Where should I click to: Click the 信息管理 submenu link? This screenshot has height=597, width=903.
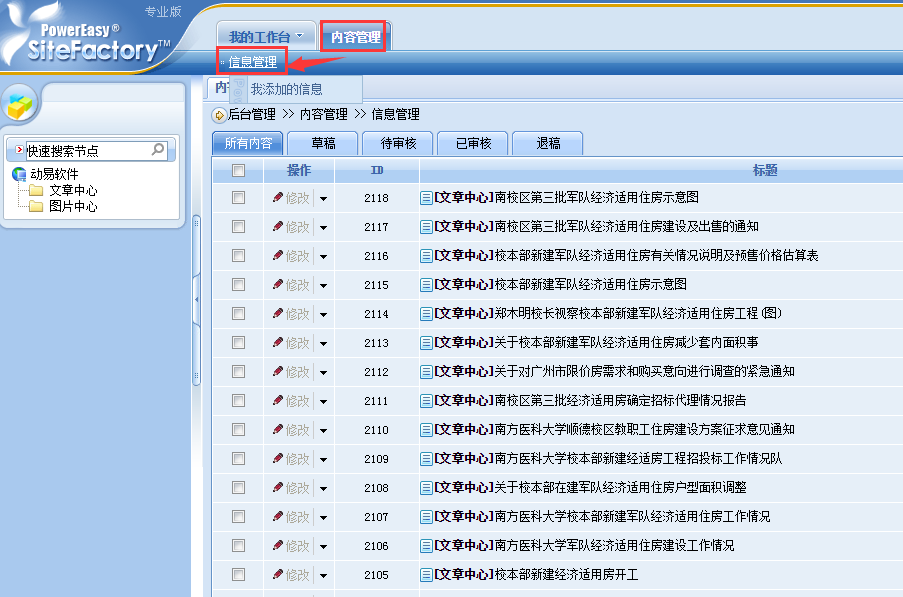point(252,62)
